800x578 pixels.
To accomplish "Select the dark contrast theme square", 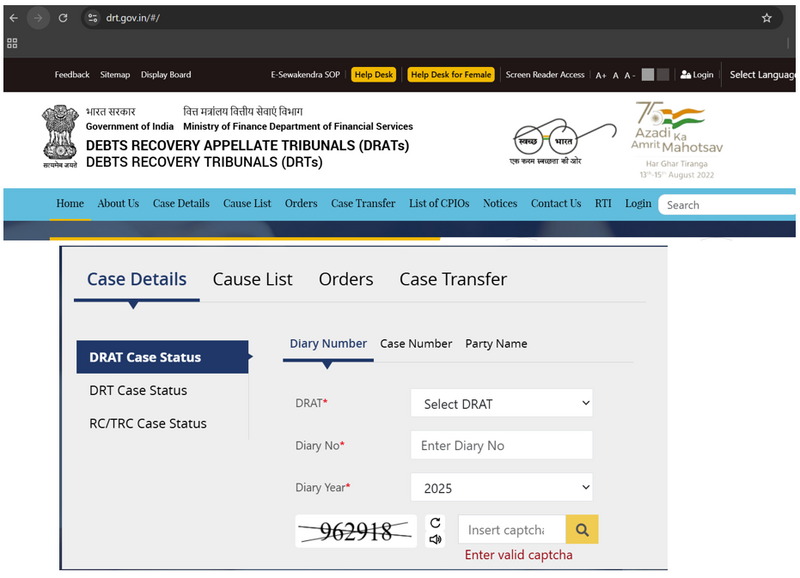I will tap(665, 74).
